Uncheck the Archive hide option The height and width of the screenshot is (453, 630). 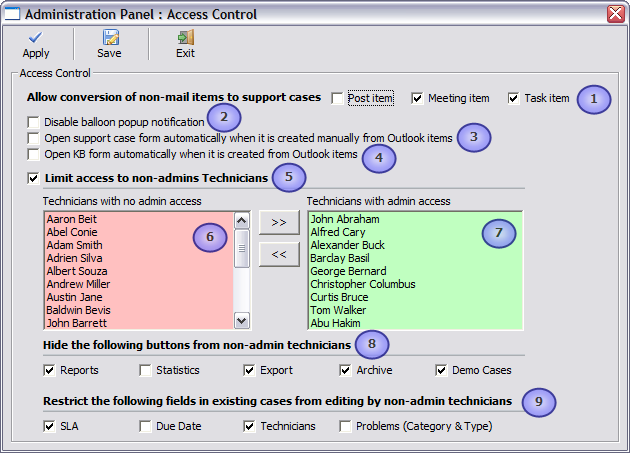tap(345, 370)
